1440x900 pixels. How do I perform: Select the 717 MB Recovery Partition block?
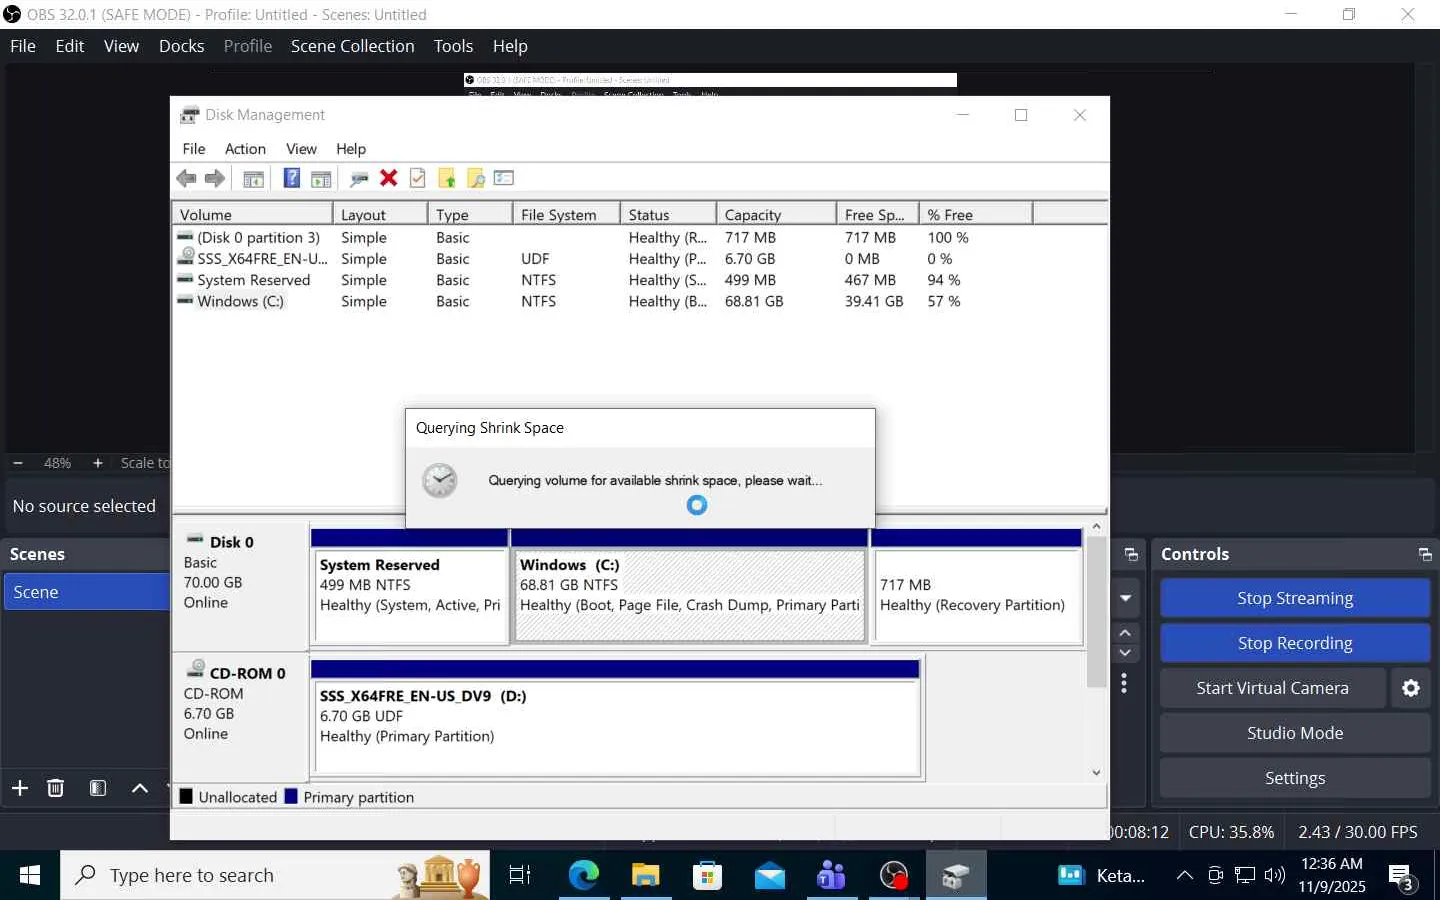coord(977,586)
